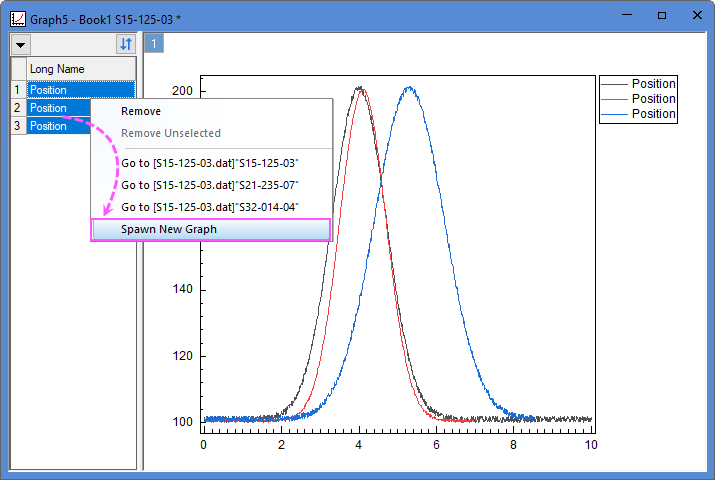This screenshot has height=480, width=715.
Task: Click the Y axis tick label 120
Action: coord(182,356)
